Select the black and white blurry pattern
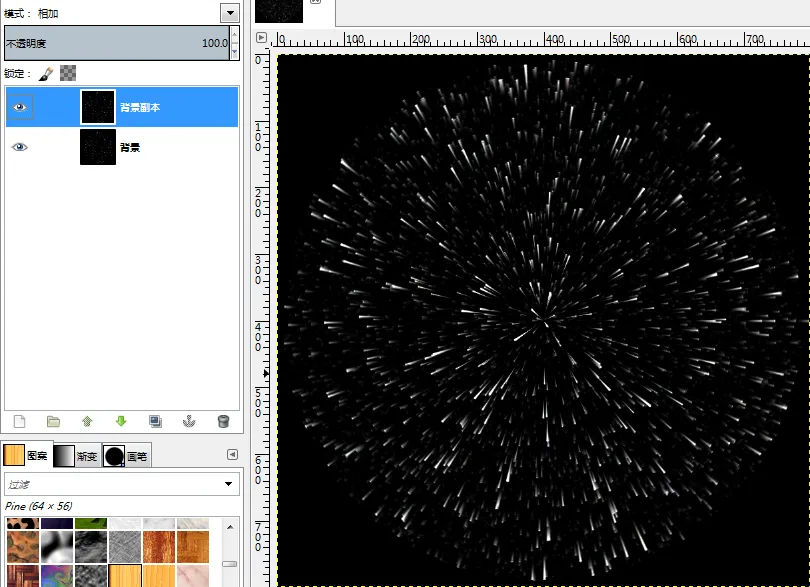The image size is (810, 587). [x=57, y=546]
